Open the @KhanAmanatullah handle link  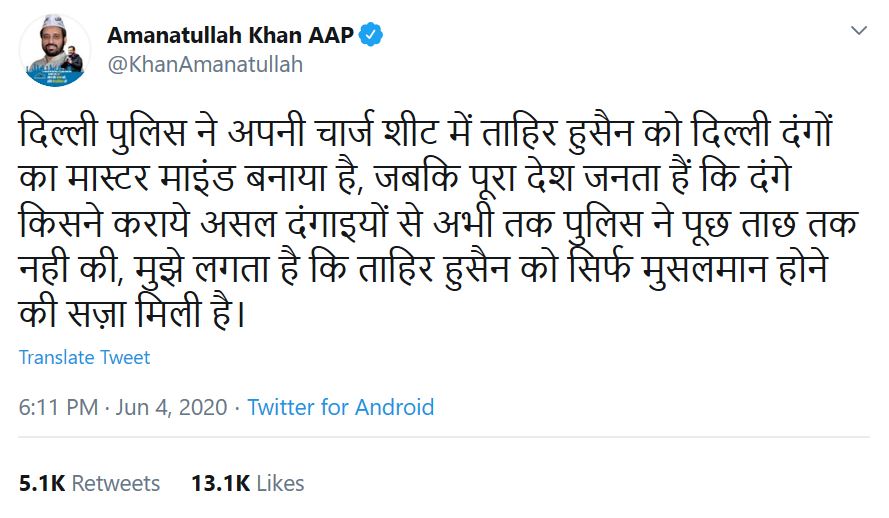(204, 65)
